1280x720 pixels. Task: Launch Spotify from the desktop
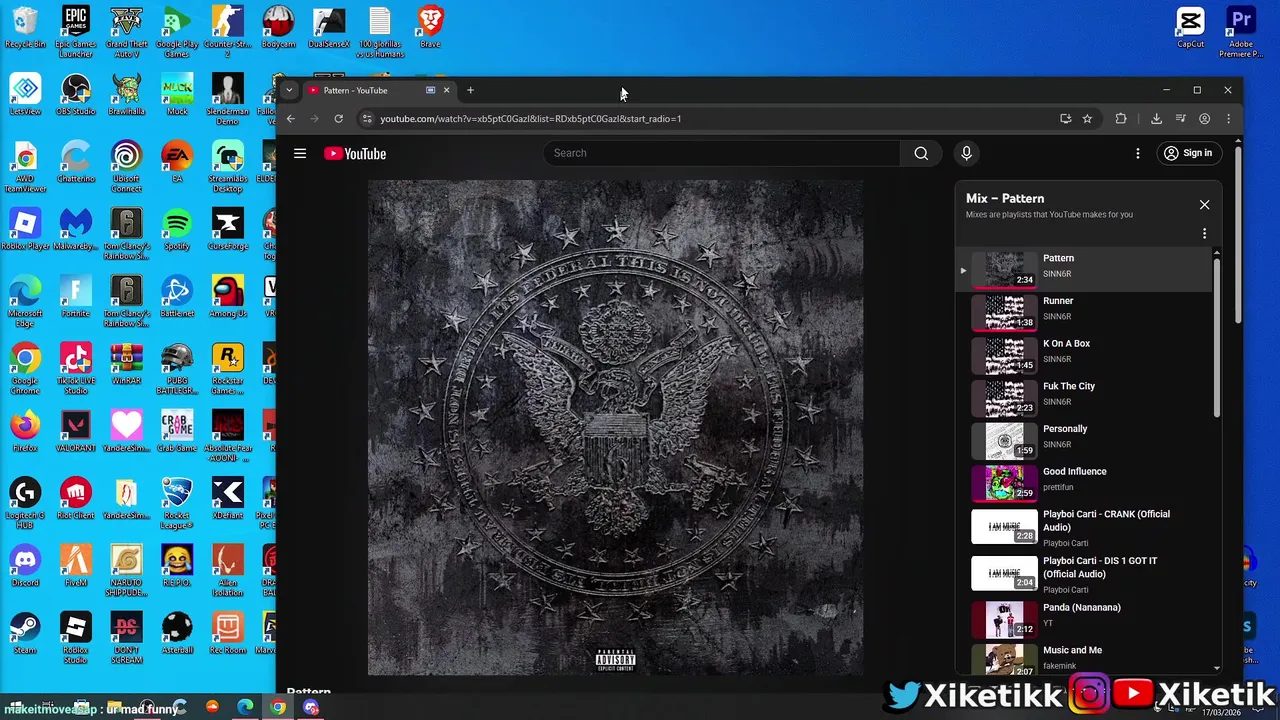click(177, 229)
